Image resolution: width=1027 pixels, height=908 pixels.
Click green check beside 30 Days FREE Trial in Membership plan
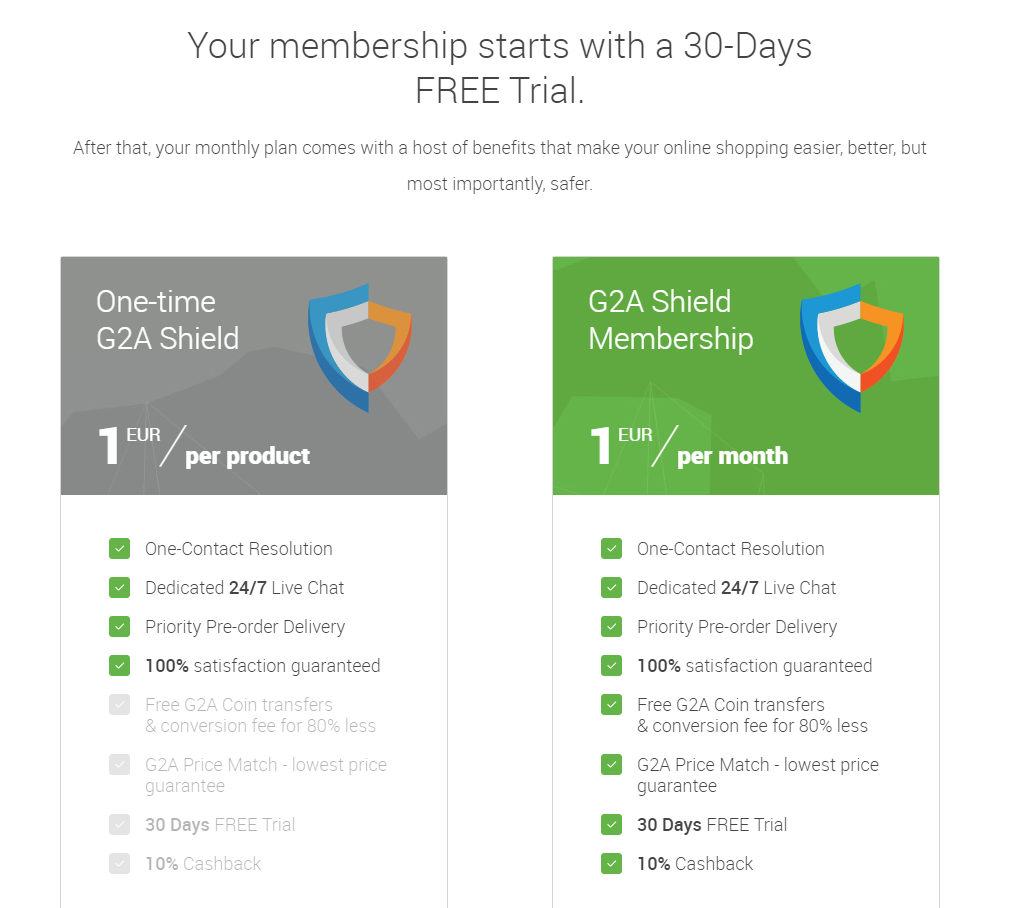pos(611,824)
